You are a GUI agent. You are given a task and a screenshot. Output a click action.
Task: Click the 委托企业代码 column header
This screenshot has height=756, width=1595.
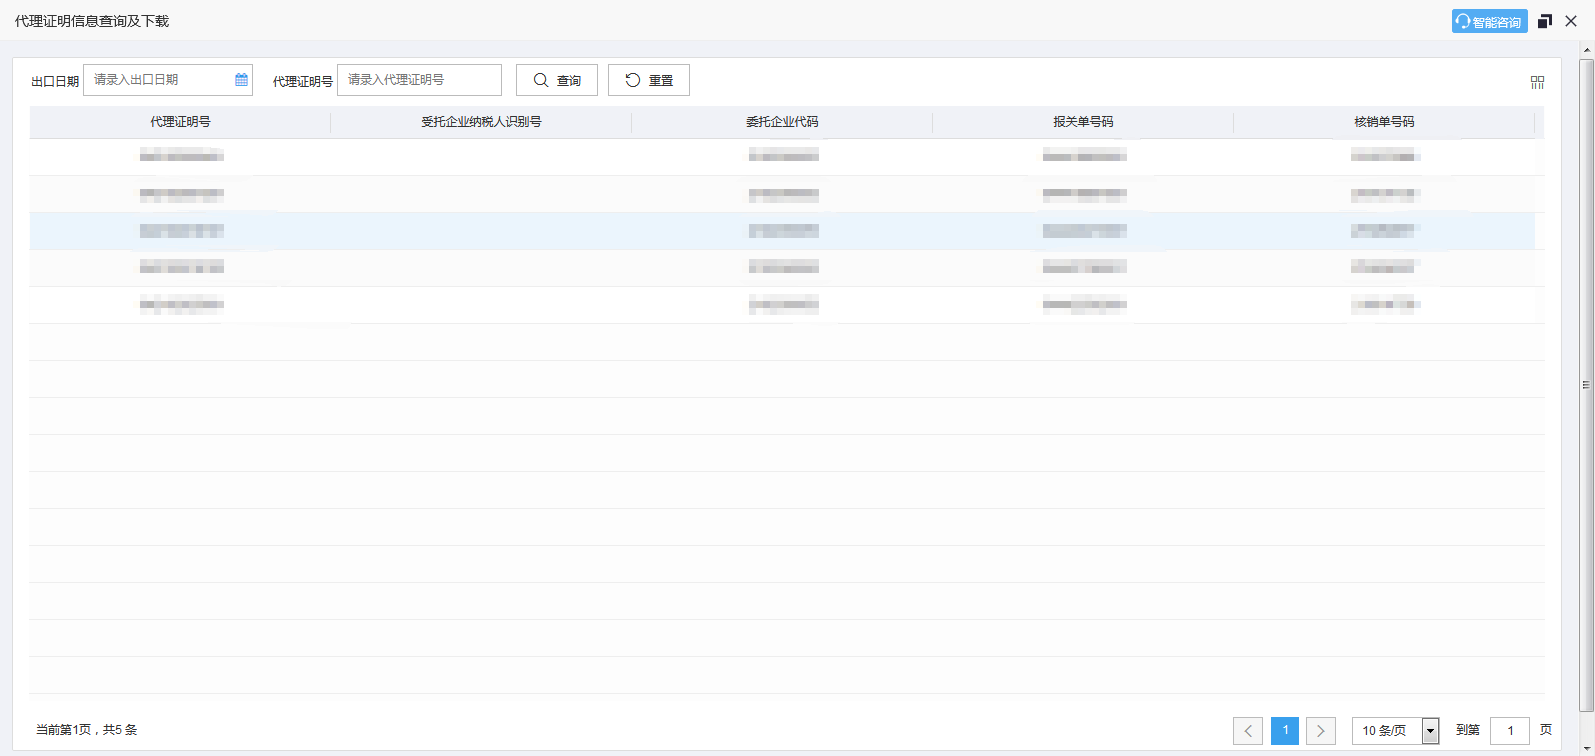tap(782, 122)
